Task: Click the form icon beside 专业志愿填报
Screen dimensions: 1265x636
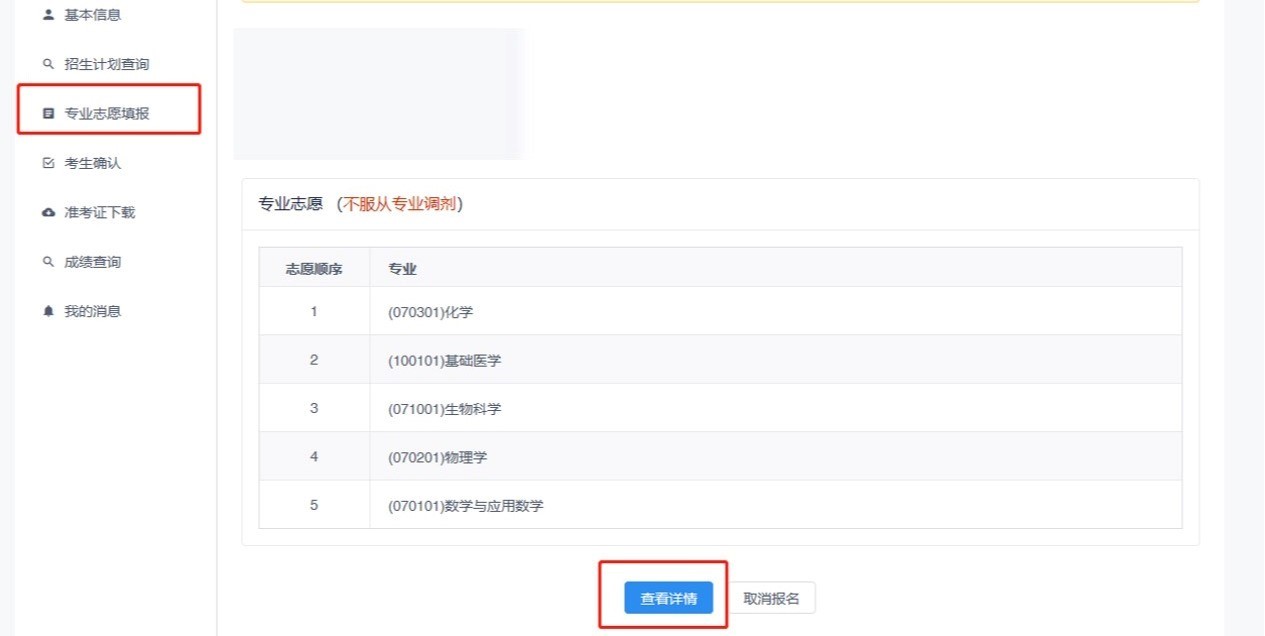Action: [x=48, y=114]
